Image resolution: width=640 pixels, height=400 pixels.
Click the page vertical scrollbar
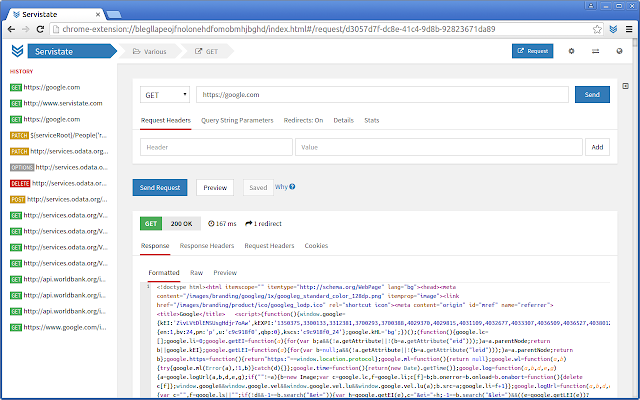pyautogui.click(x=635, y=216)
